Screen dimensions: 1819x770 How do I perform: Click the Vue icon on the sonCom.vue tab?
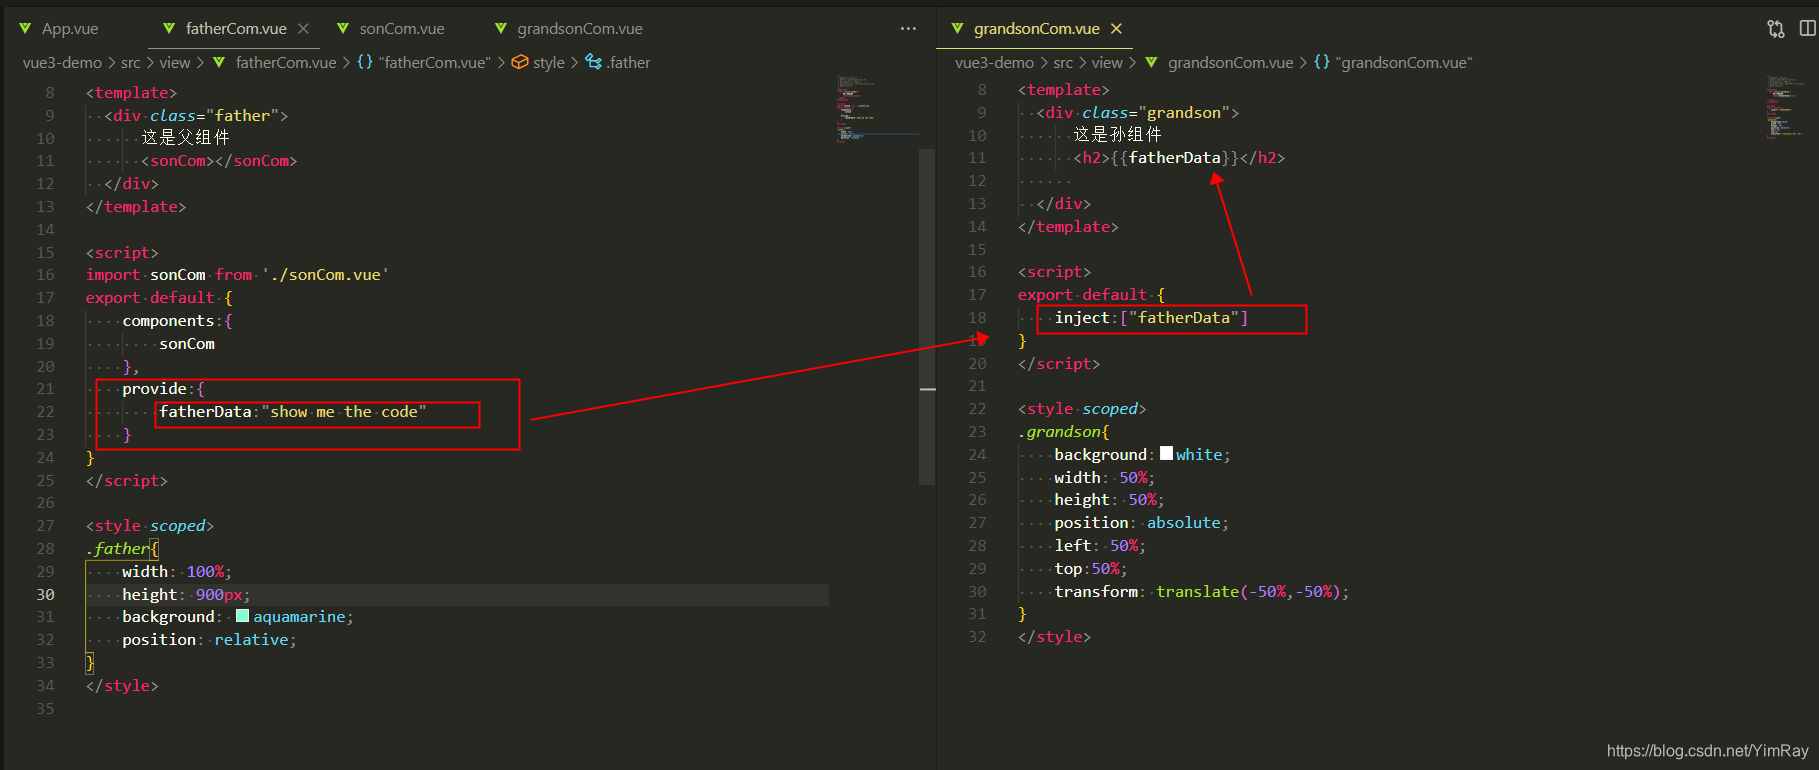point(343,29)
